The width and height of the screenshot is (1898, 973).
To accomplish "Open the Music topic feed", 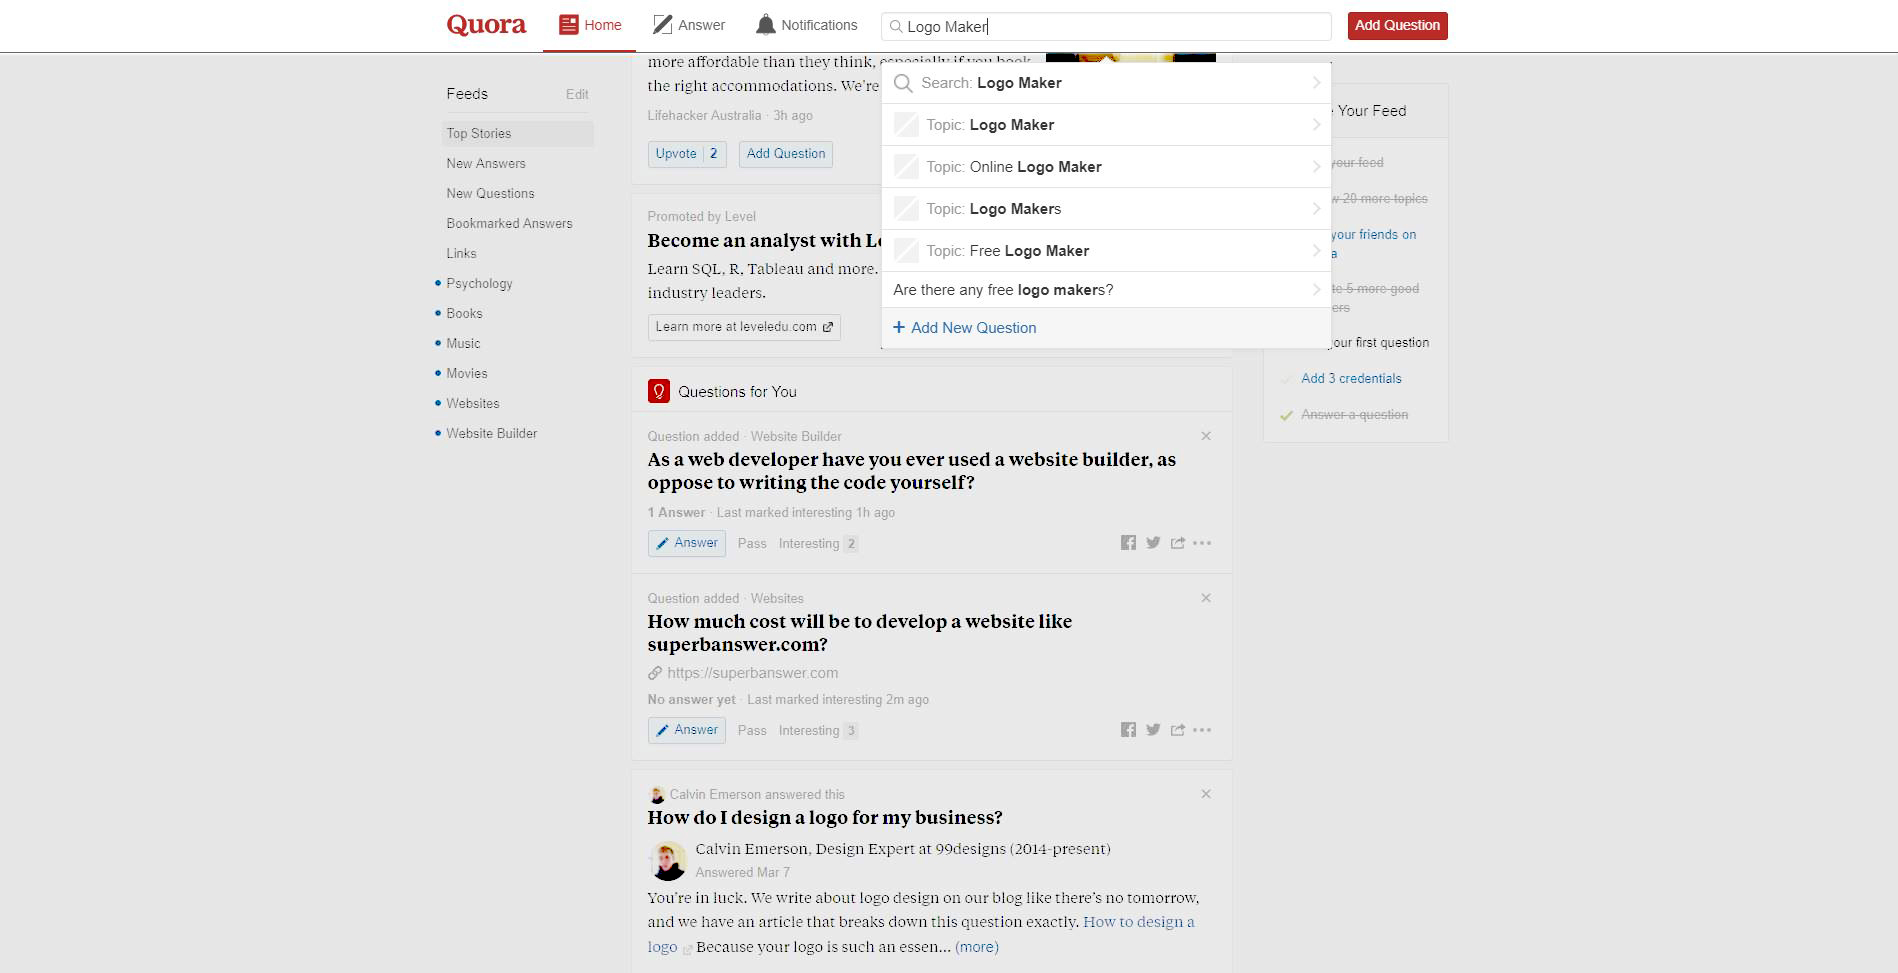I will (x=463, y=344).
